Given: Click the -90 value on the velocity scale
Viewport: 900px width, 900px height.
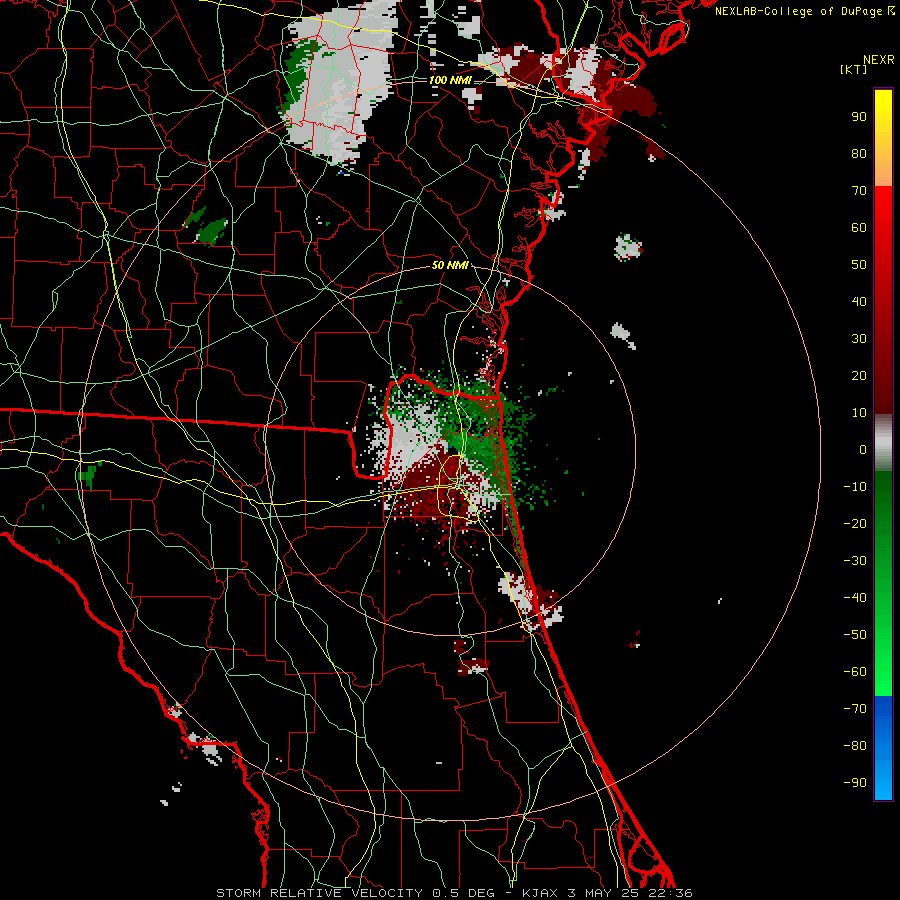Looking at the screenshot, I should [x=855, y=783].
